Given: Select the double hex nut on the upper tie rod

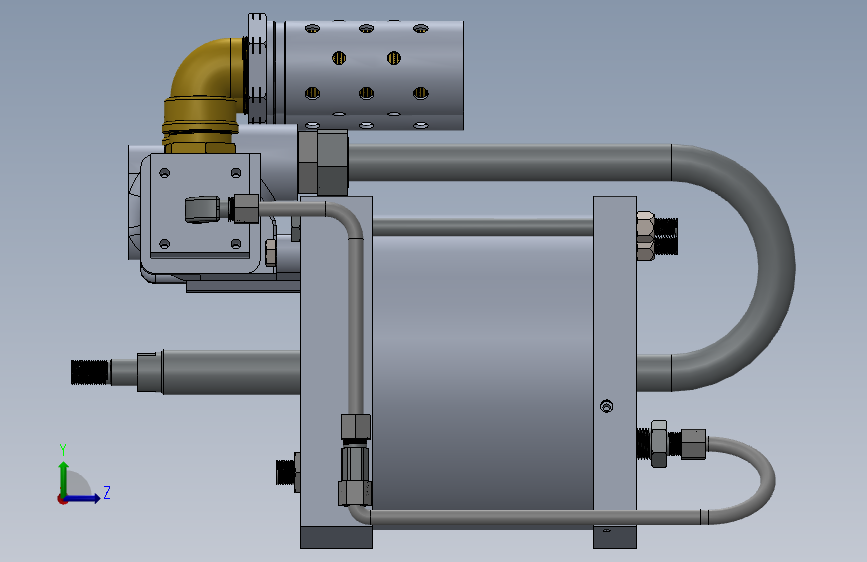Looking at the screenshot, I should (x=645, y=236).
